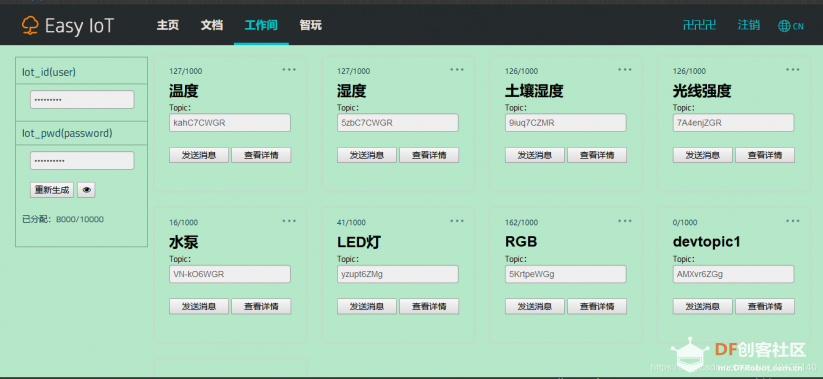This screenshot has width=823, height=379.
Task: Click the 0/1000 count on devtopic1 card
Action: tap(685, 223)
